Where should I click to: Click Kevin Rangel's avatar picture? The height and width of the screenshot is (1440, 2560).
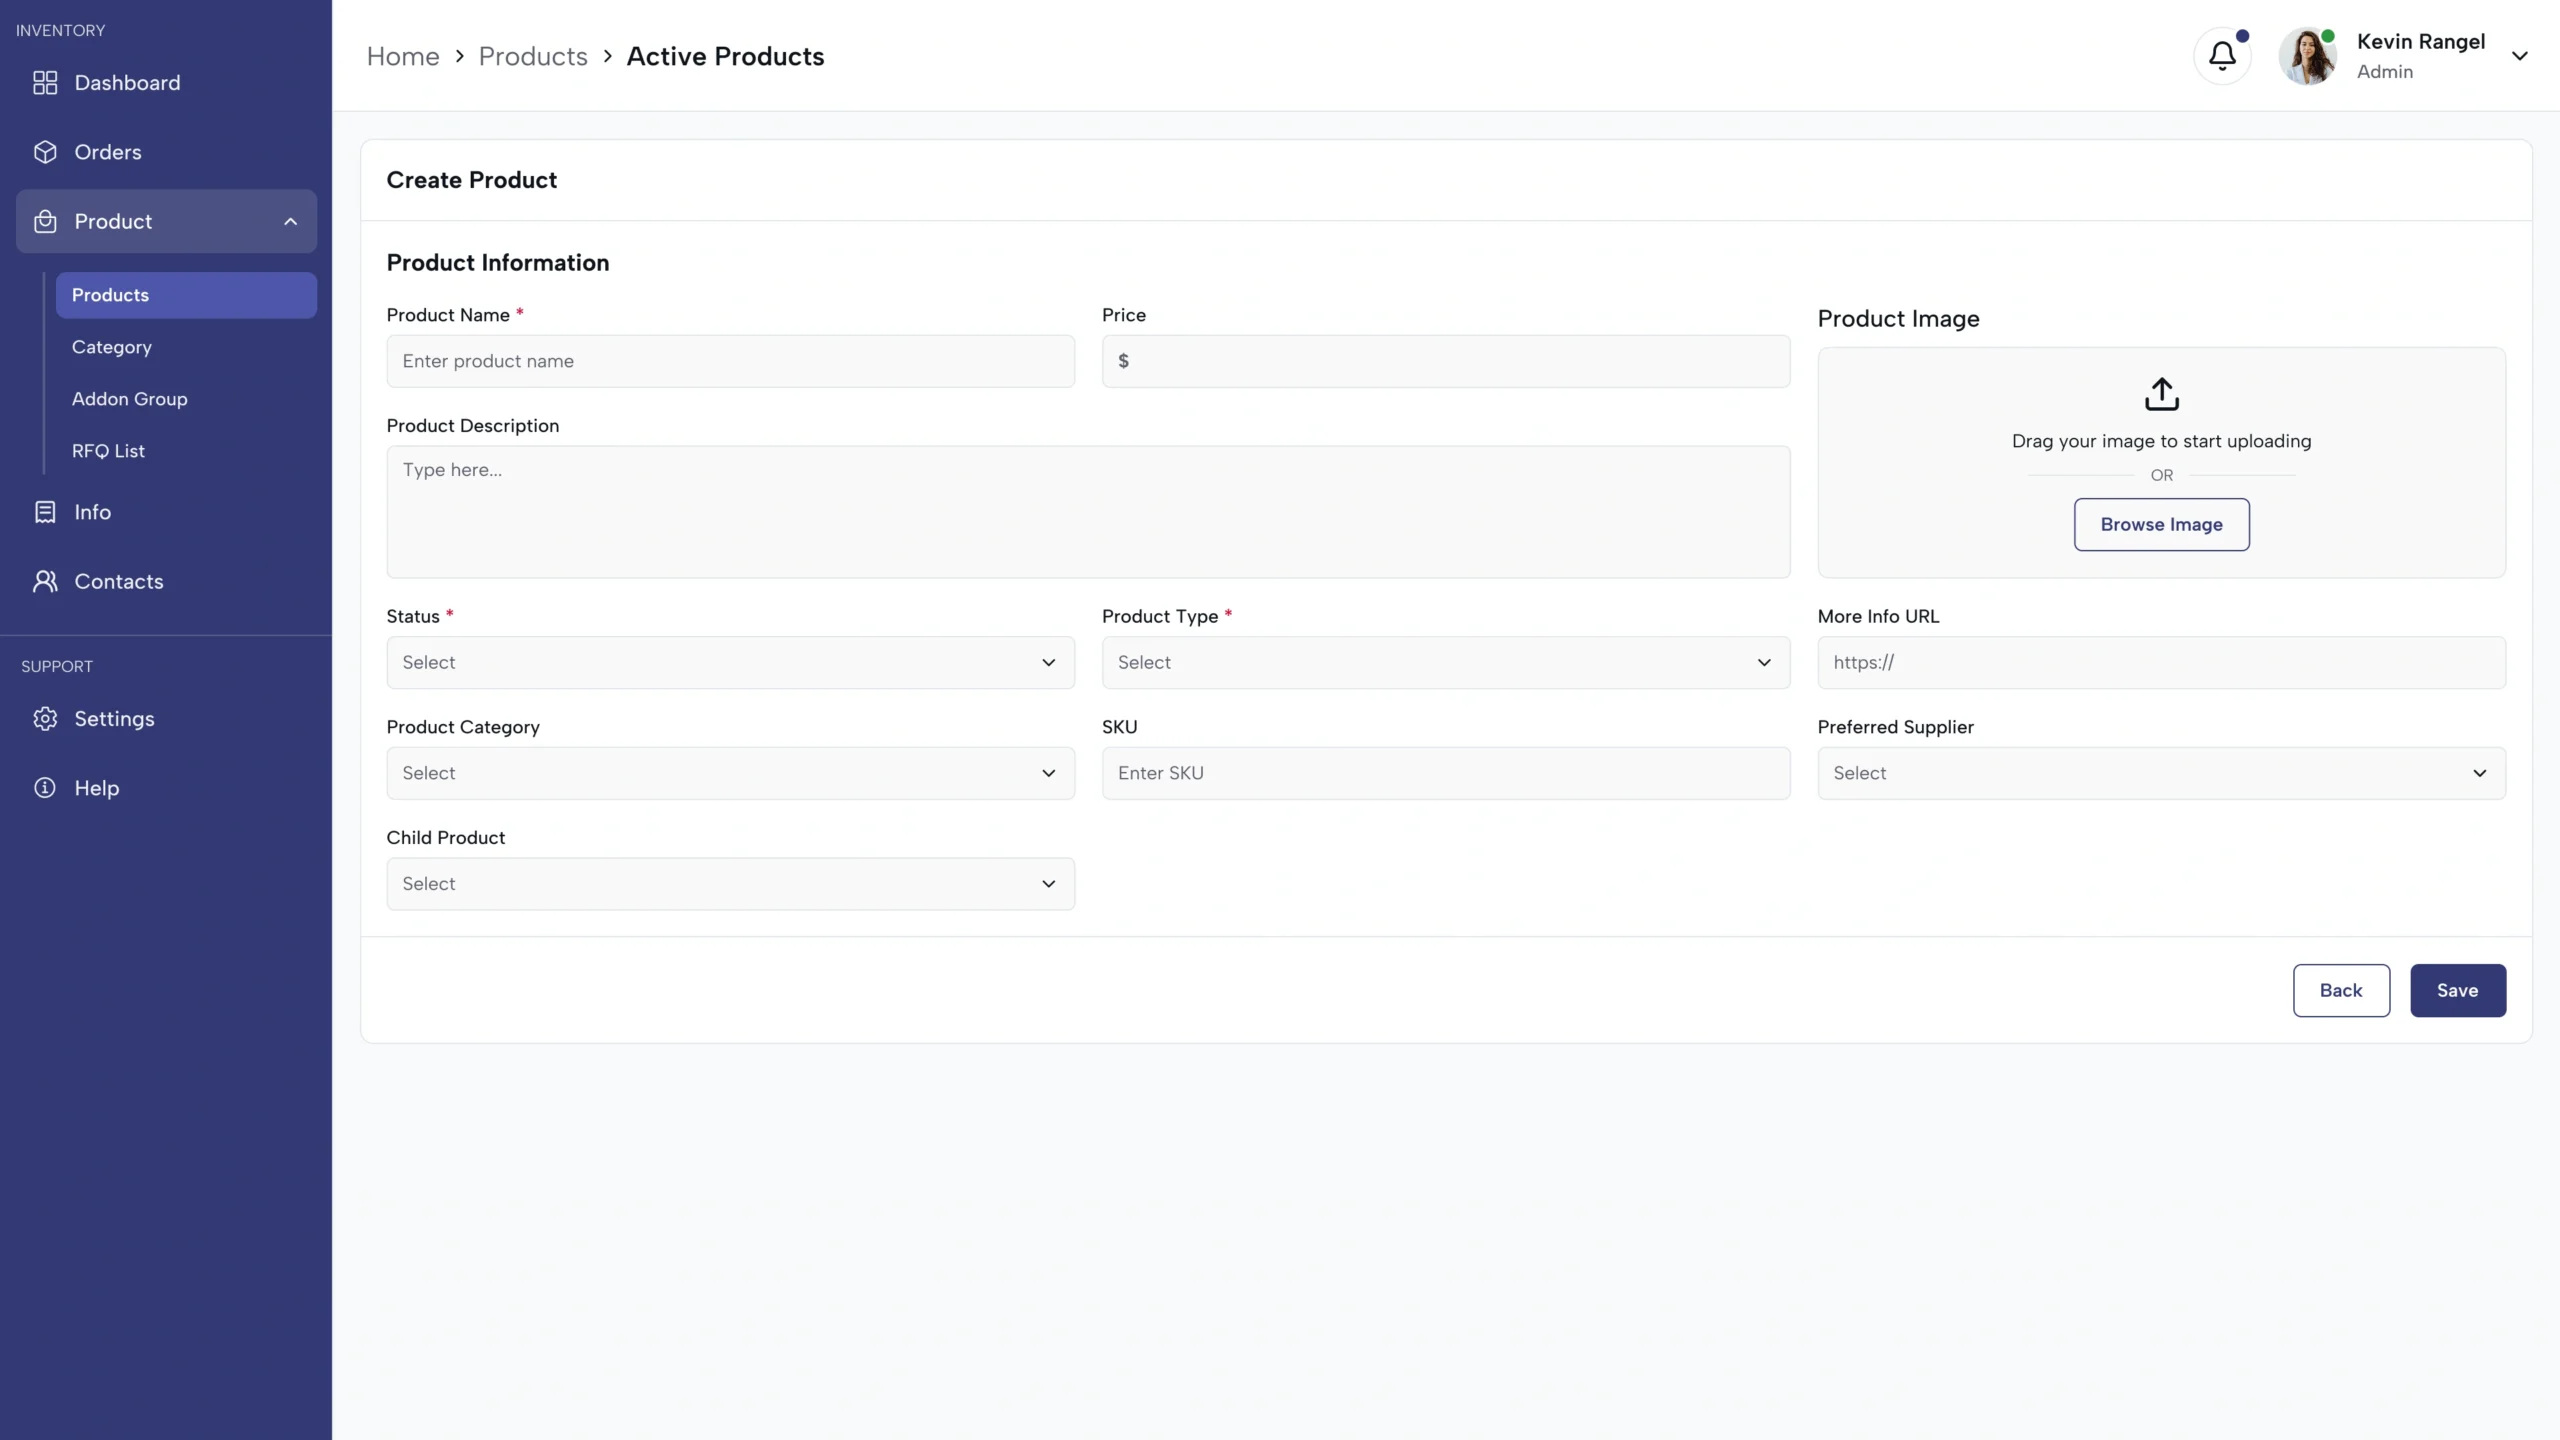pyautogui.click(x=2307, y=56)
